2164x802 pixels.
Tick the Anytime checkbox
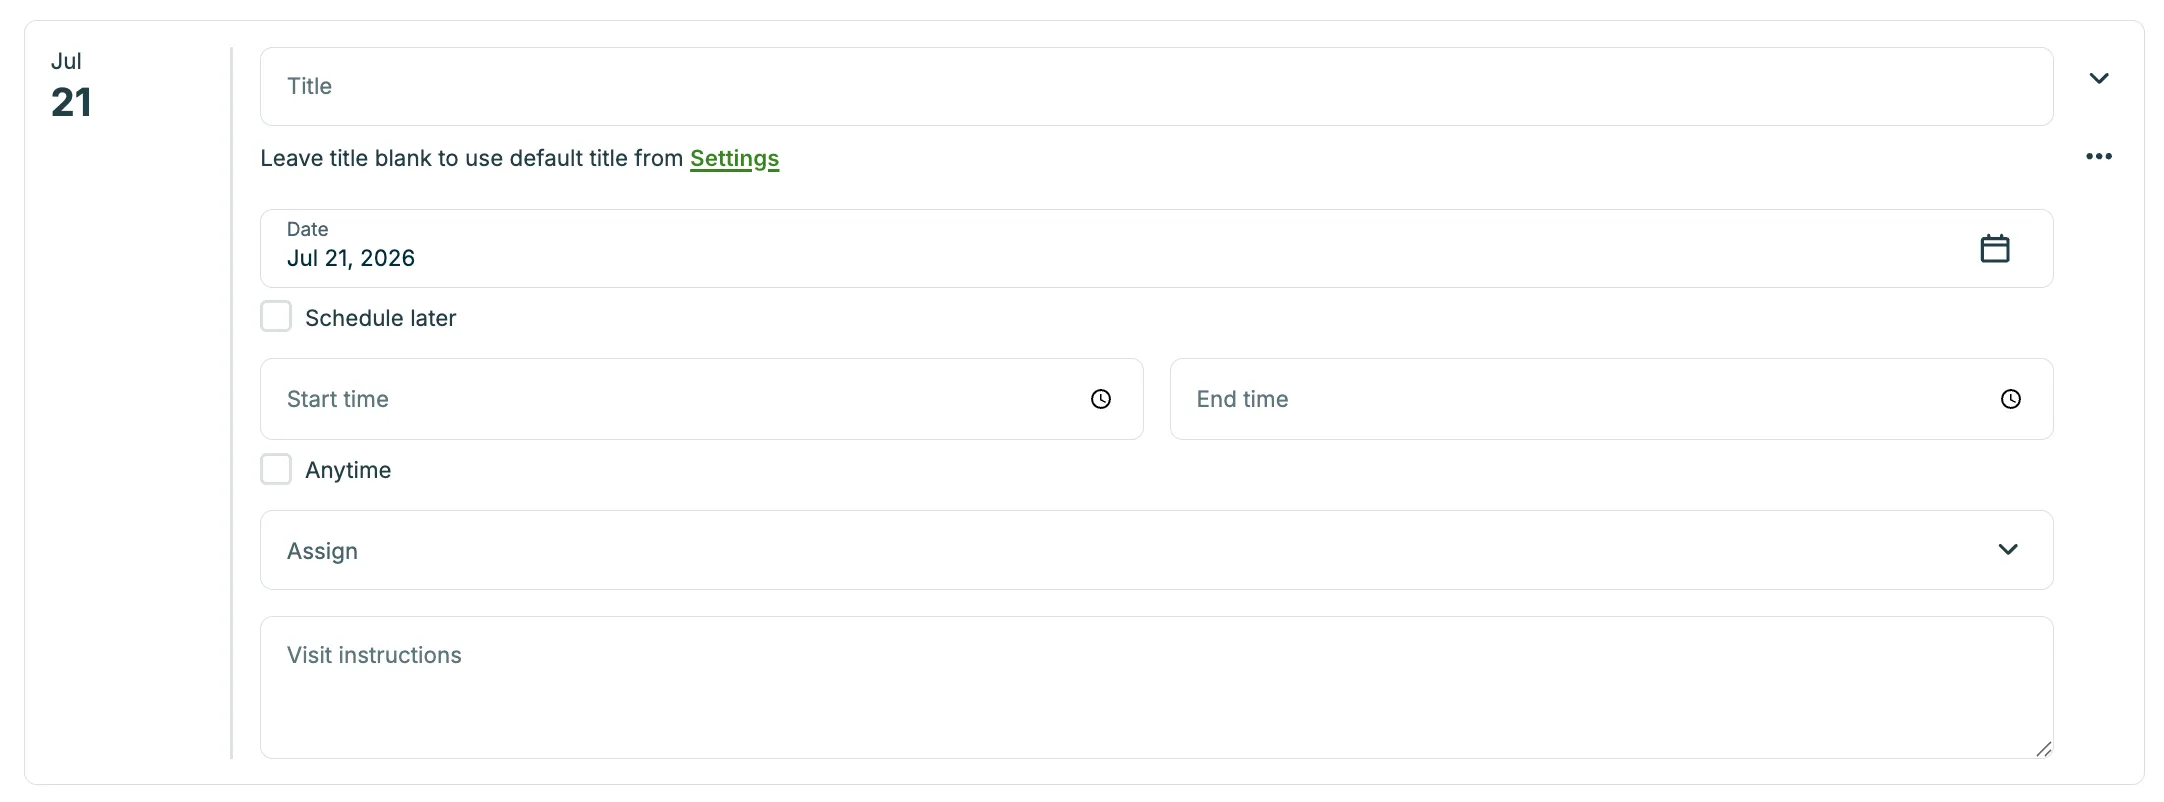(276, 469)
